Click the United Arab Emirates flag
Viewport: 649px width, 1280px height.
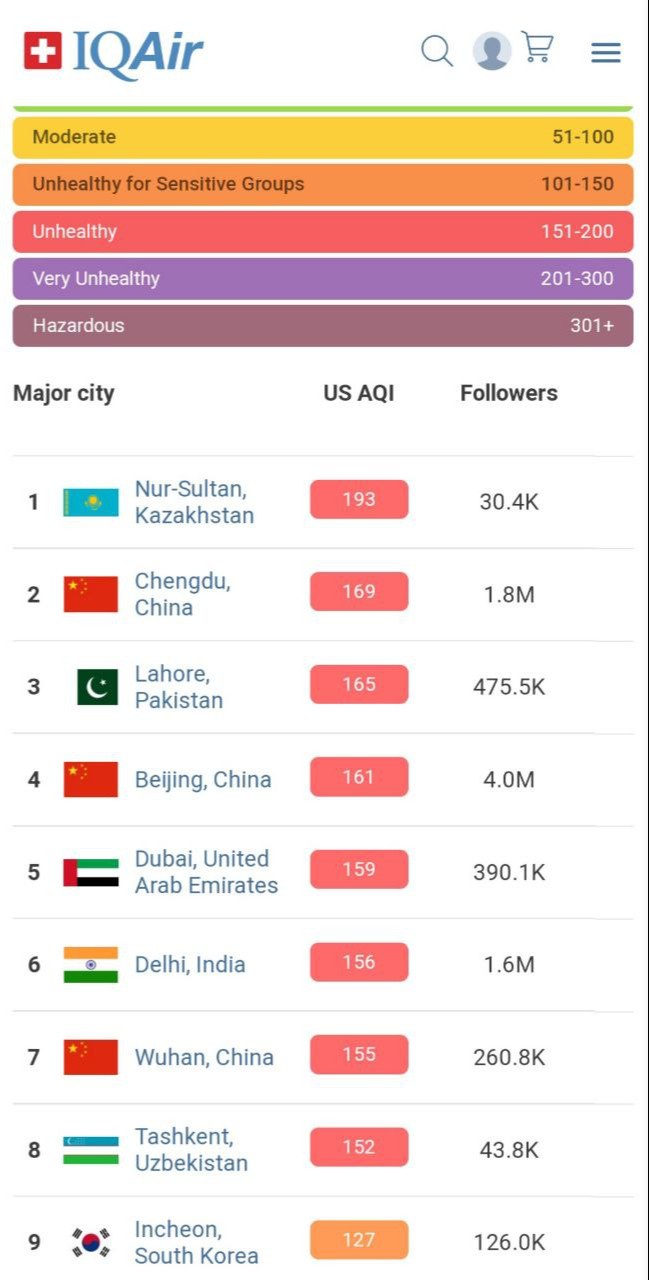tap(91, 872)
